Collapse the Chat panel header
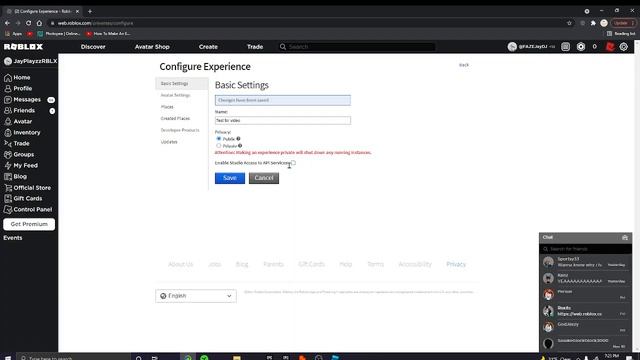The image size is (640, 360). click(x=585, y=238)
